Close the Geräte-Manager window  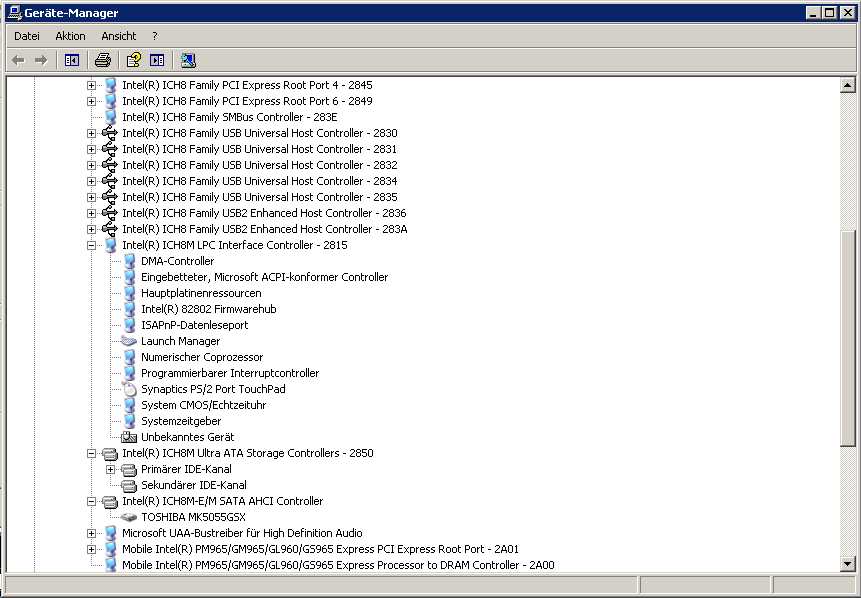847,13
